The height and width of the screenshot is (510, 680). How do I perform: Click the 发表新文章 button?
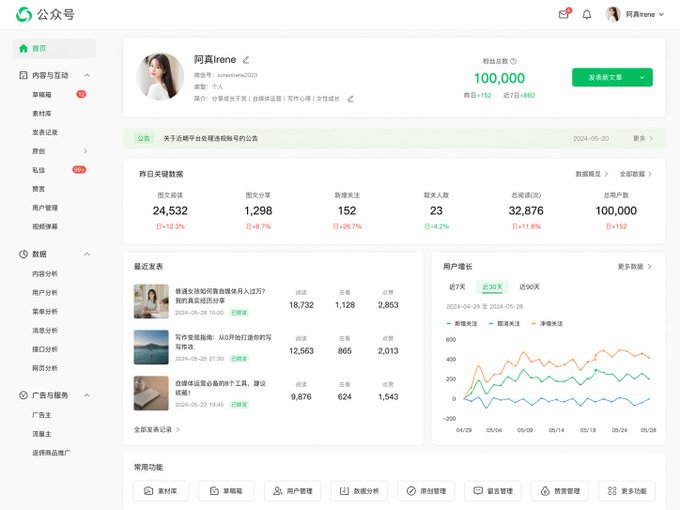tap(603, 77)
